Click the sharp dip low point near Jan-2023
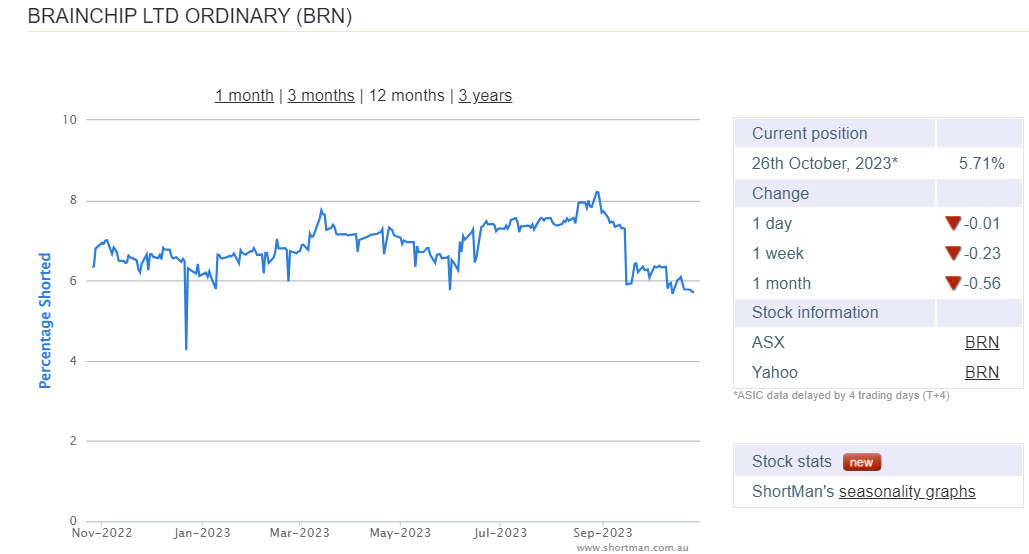The image size is (1029, 554). pos(186,348)
